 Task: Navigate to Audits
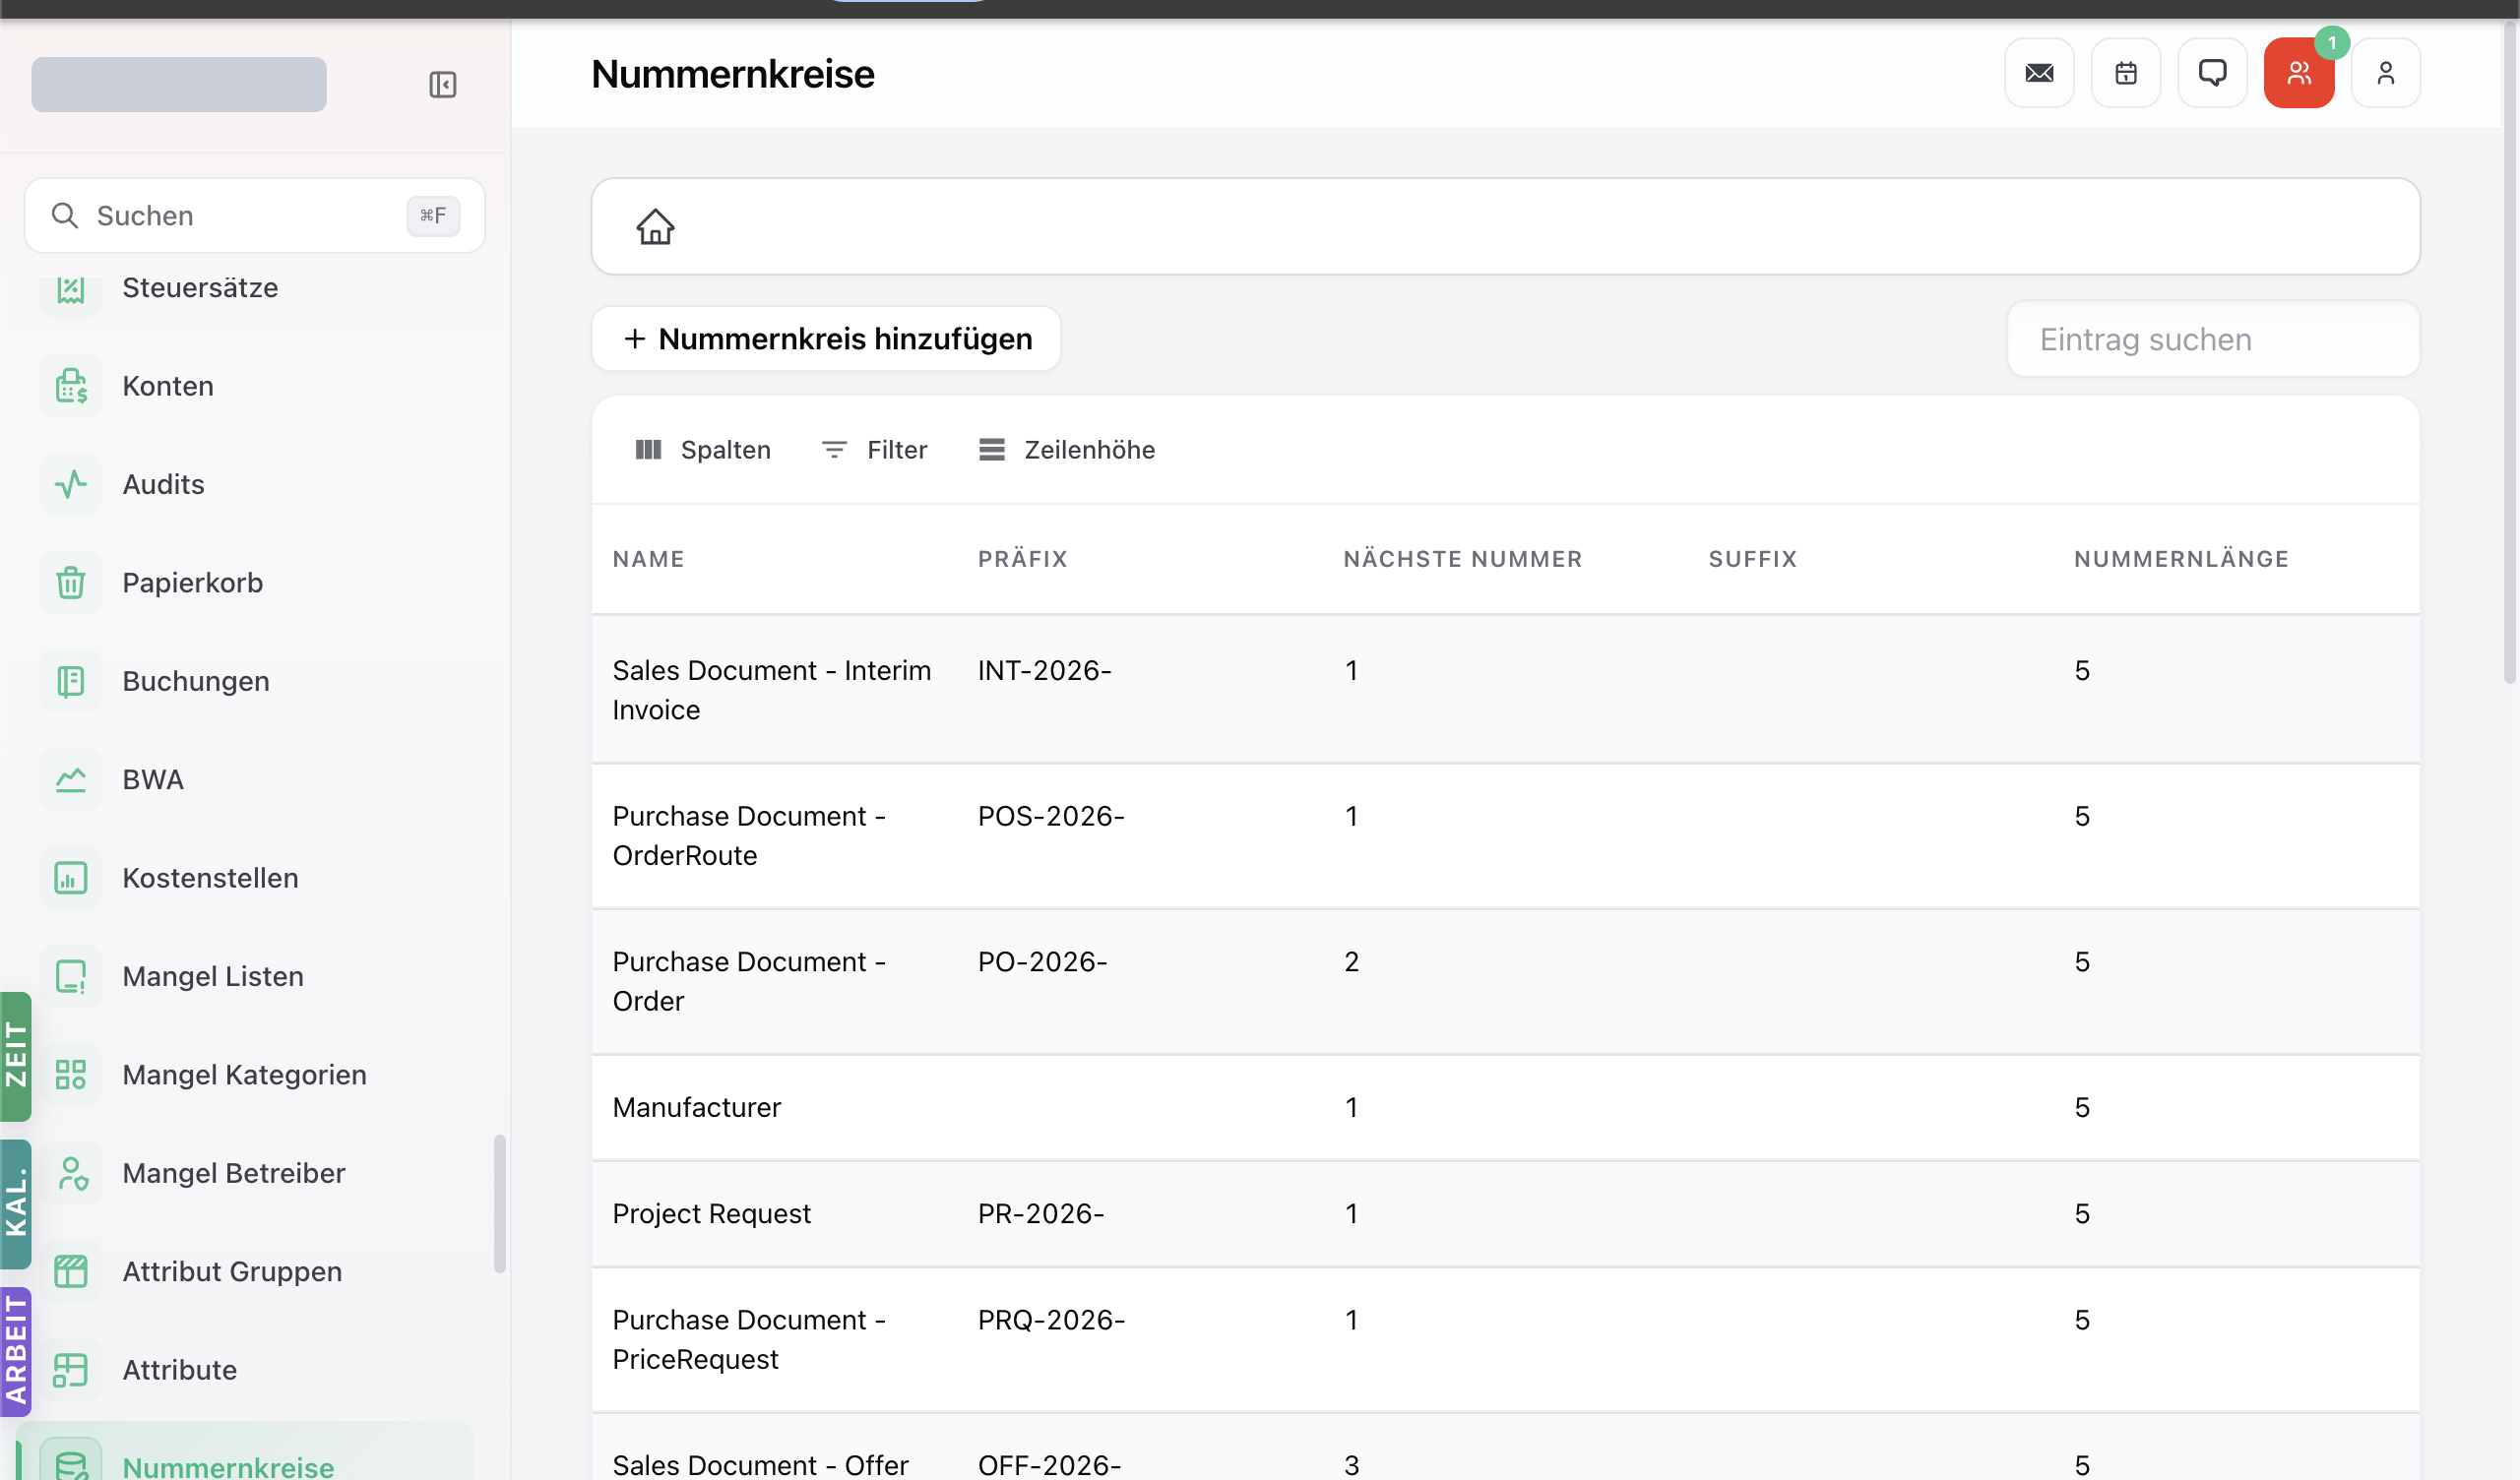tap(163, 485)
